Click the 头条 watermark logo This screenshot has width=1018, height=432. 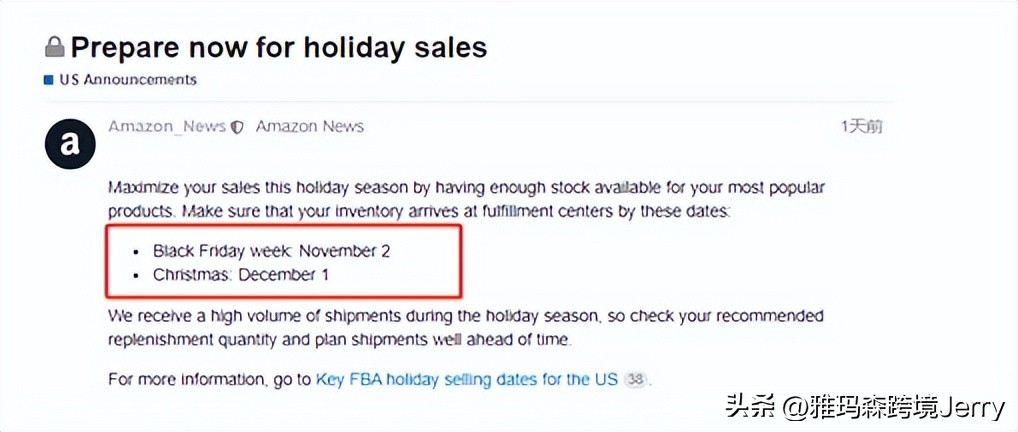pos(748,408)
